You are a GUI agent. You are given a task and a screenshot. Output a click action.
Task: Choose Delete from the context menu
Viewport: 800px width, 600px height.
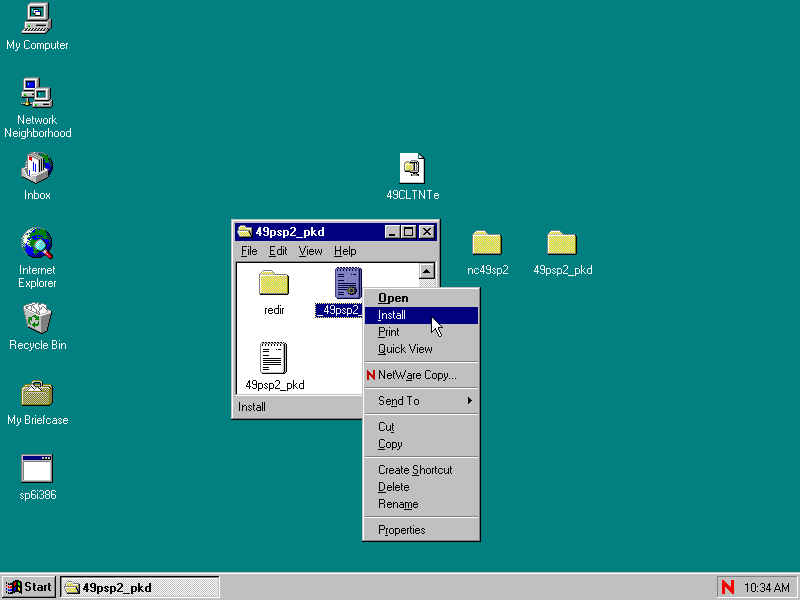point(421,487)
